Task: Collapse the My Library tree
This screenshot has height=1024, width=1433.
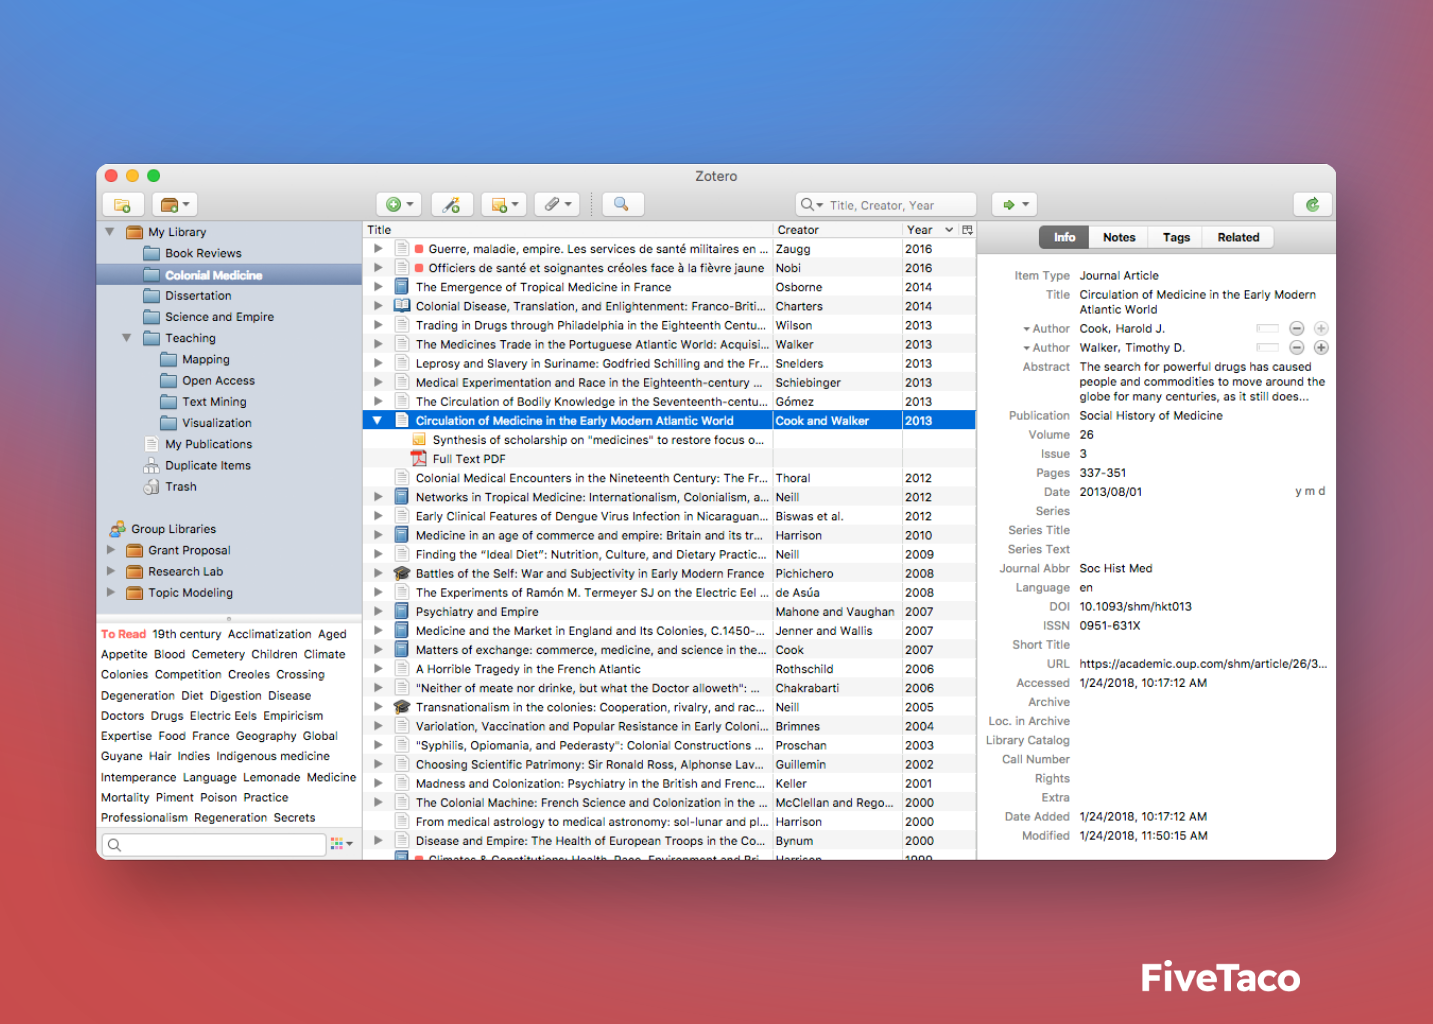Action: point(110,232)
